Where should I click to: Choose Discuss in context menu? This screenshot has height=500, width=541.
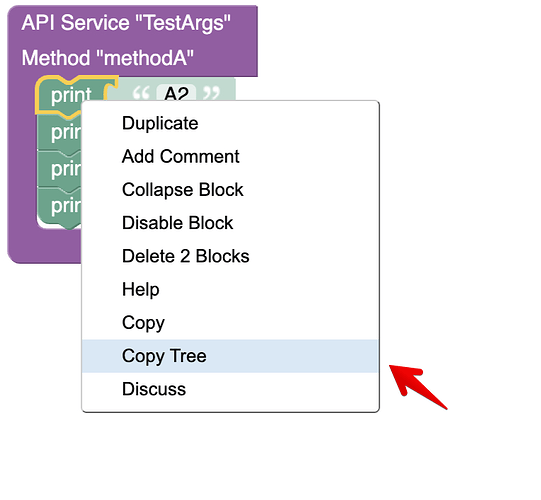(230, 389)
